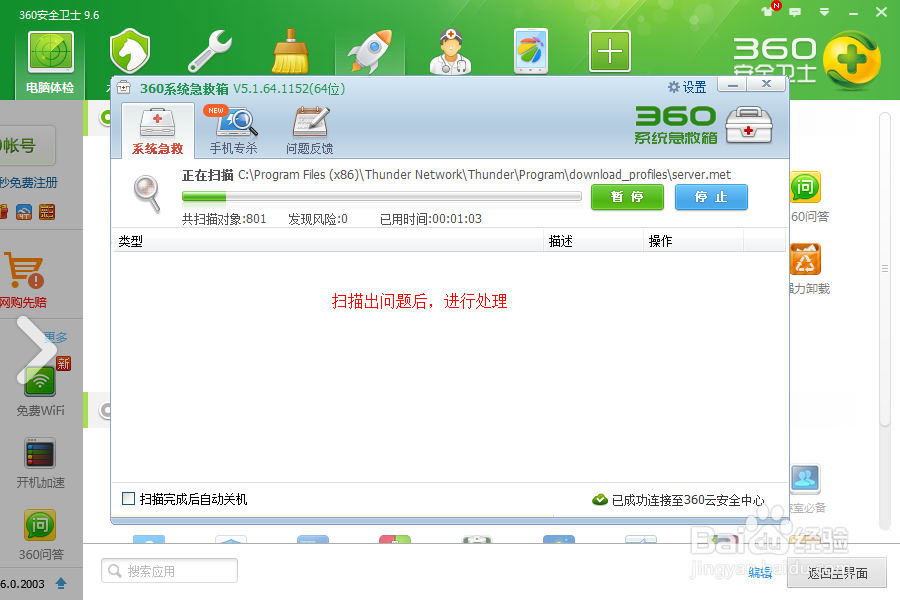Screen dimensions: 900x600
Task: Click the magnifier scanning icon
Action: (x=147, y=194)
